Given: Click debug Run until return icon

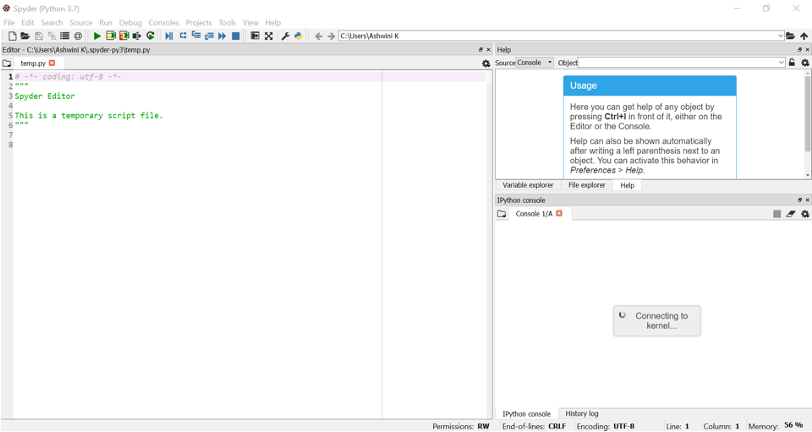Looking at the screenshot, I should point(209,36).
